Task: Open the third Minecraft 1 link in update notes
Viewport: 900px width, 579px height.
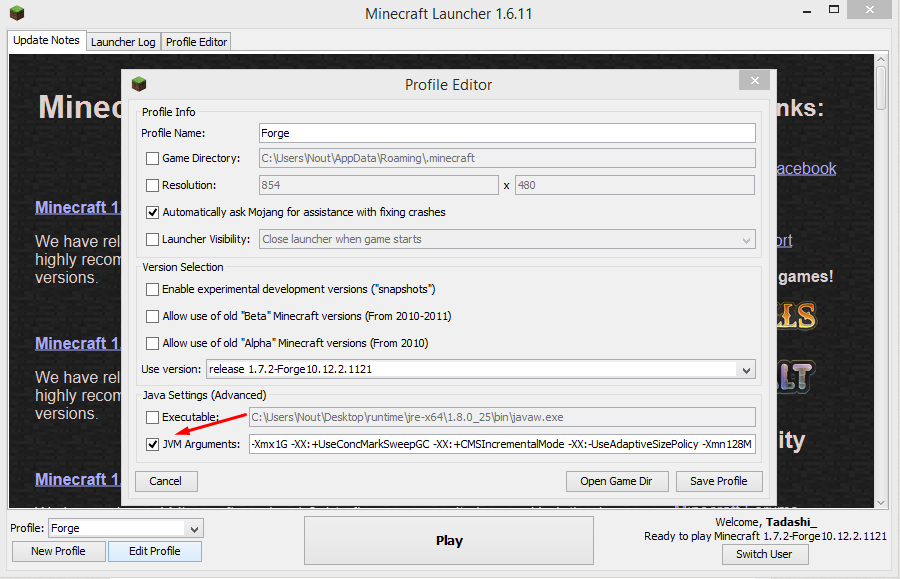Action: coord(77,479)
